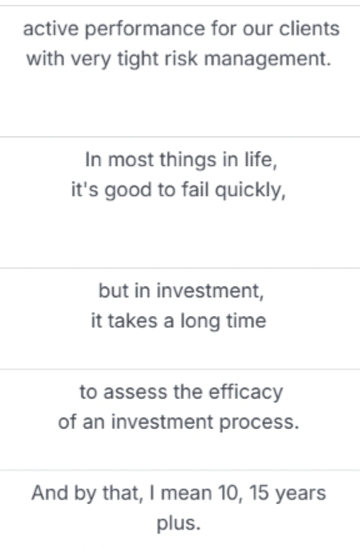Click the line "it takes a long time"
This screenshot has height=547, width=360.
[178, 321]
